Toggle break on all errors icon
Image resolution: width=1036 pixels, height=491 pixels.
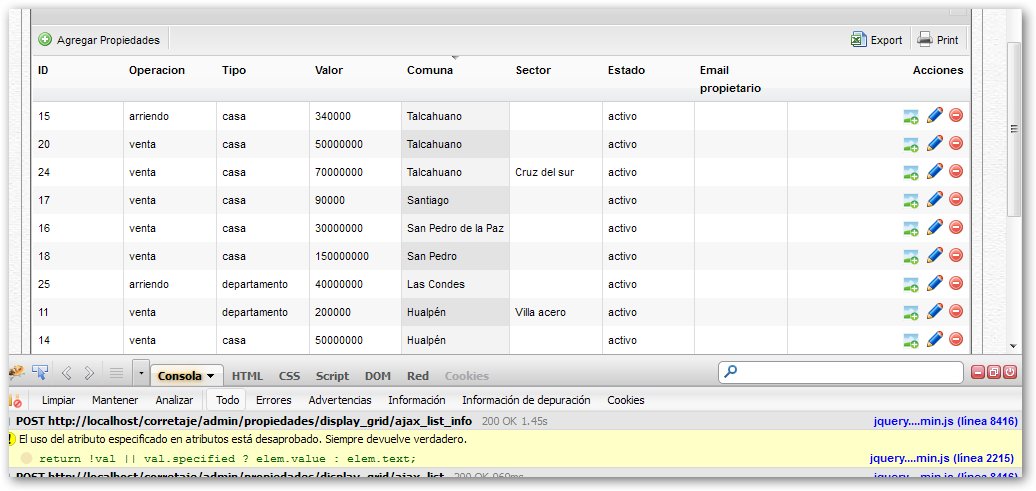point(15,400)
